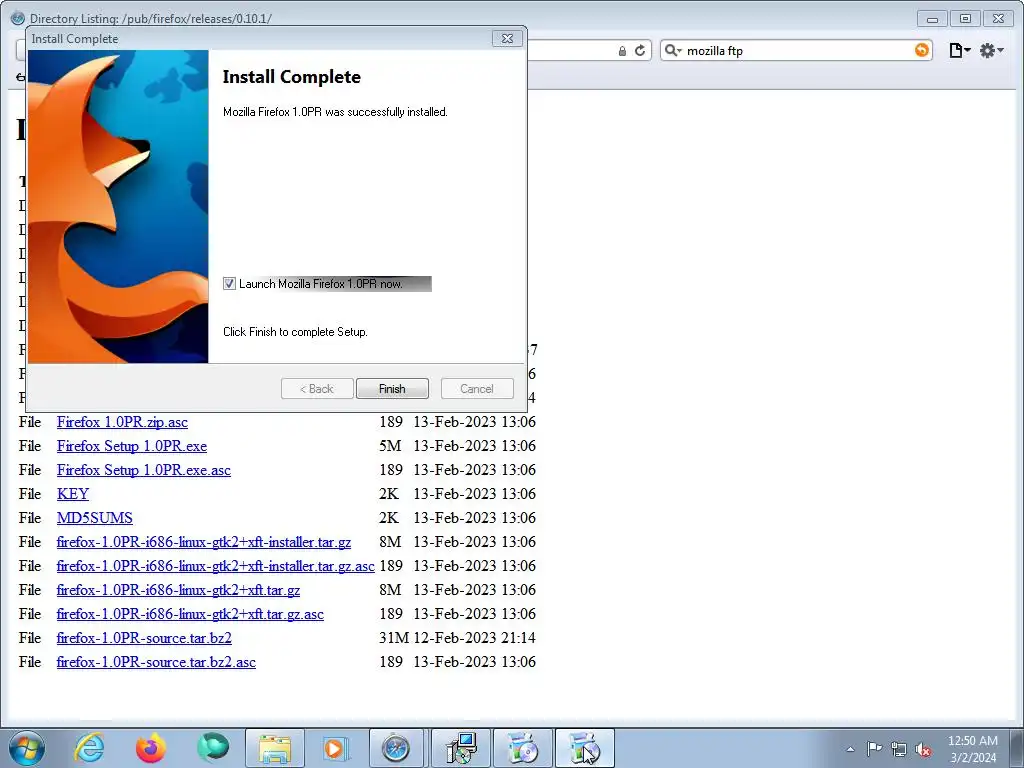Click the 5M size of Firefox Setup exe

click(390, 446)
